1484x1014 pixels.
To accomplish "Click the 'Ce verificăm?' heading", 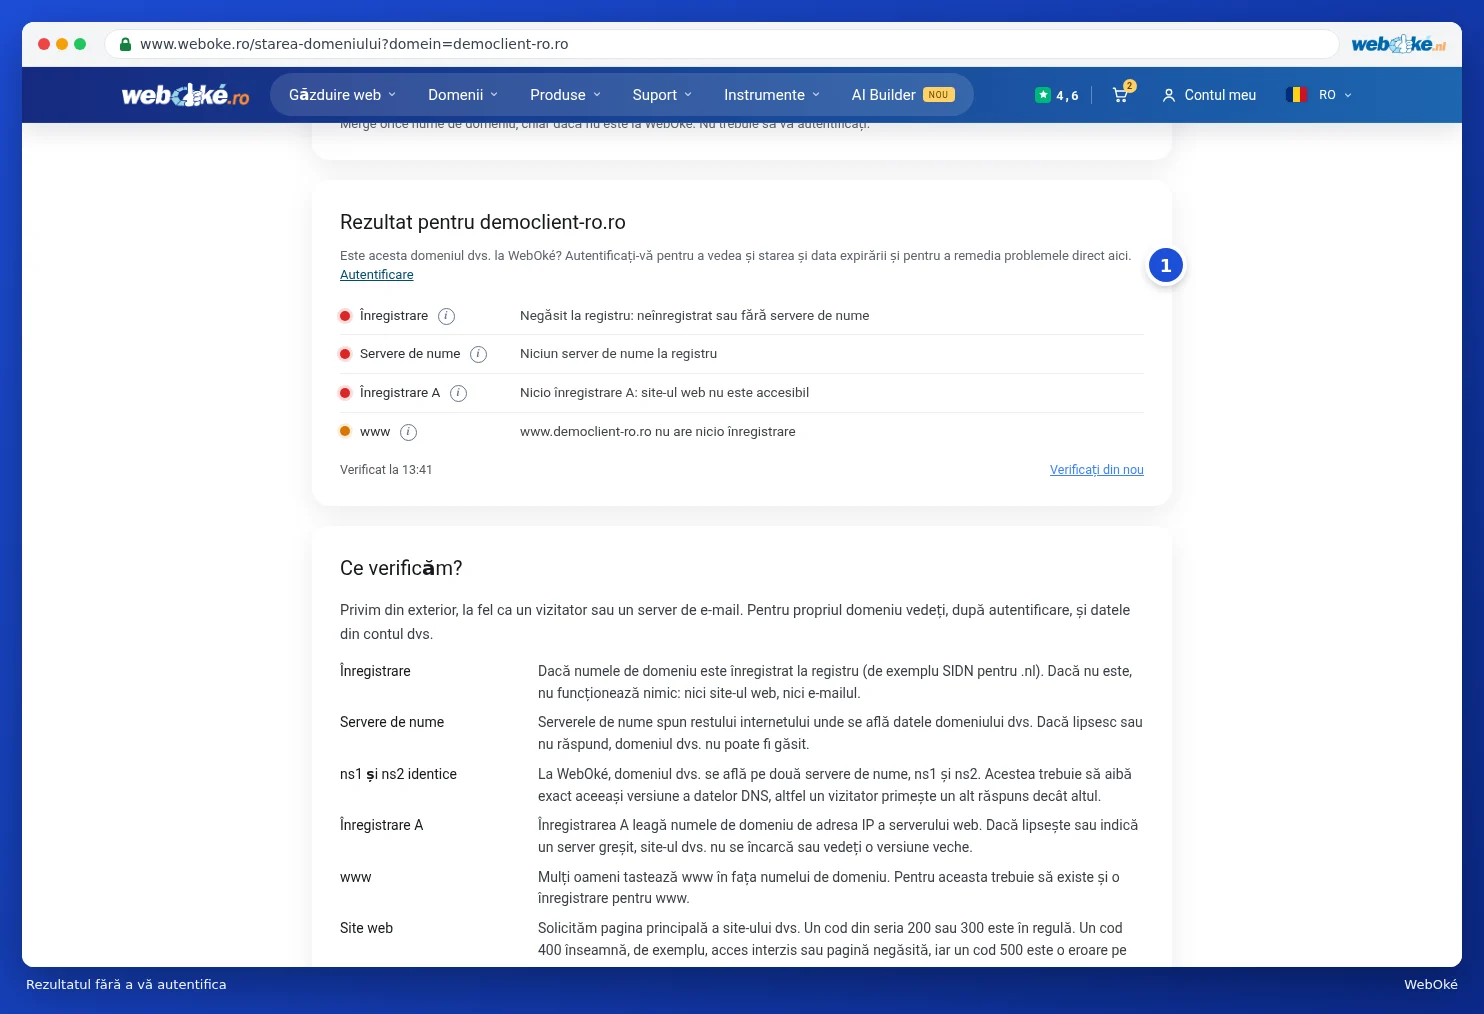I will [401, 568].
